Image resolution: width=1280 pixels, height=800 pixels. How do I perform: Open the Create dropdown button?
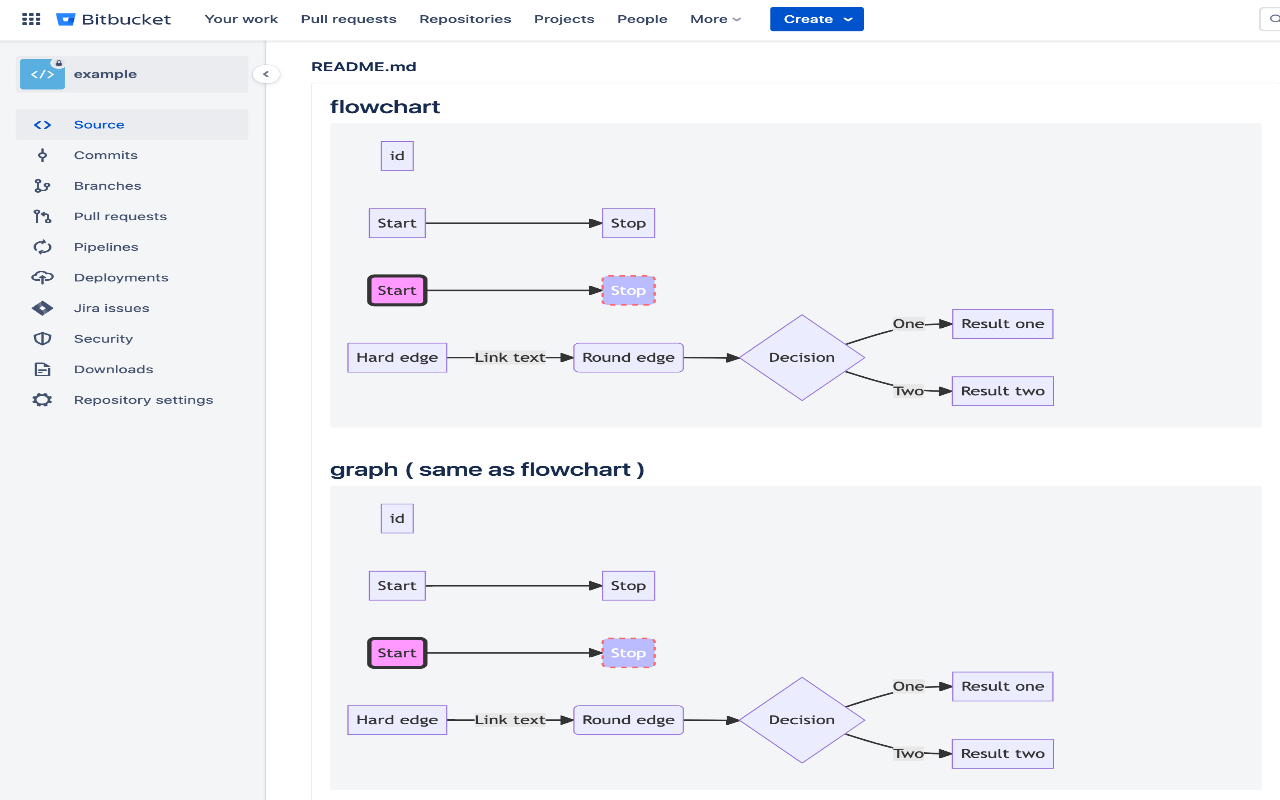pyautogui.click(x=816, y=19)
